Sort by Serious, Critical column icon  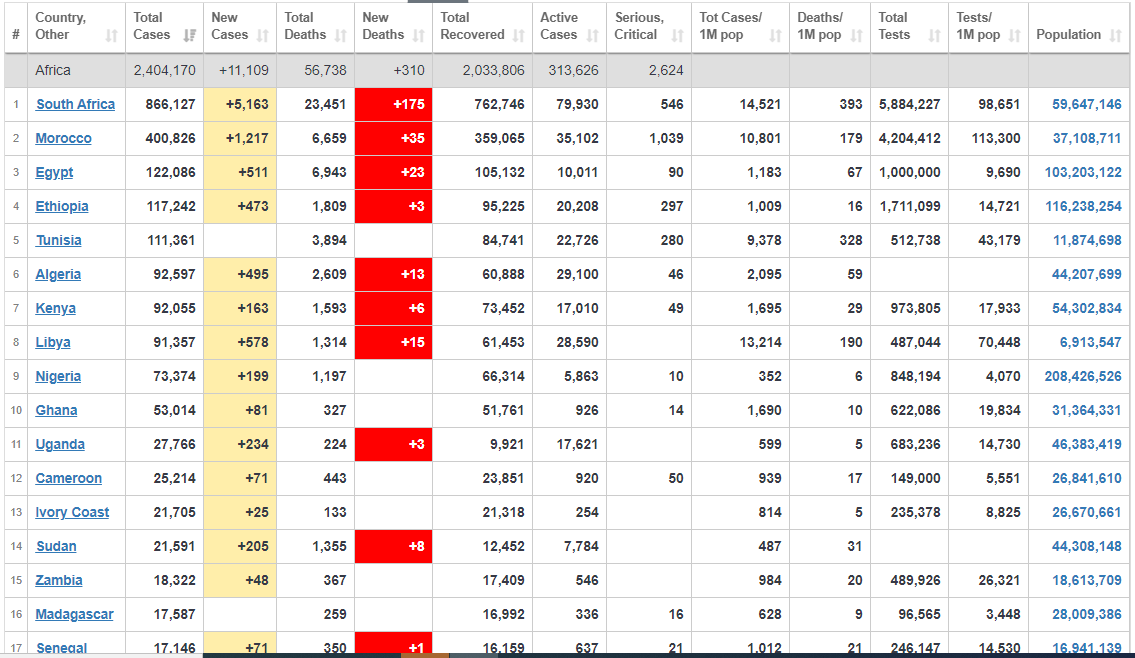pos(677,35)
